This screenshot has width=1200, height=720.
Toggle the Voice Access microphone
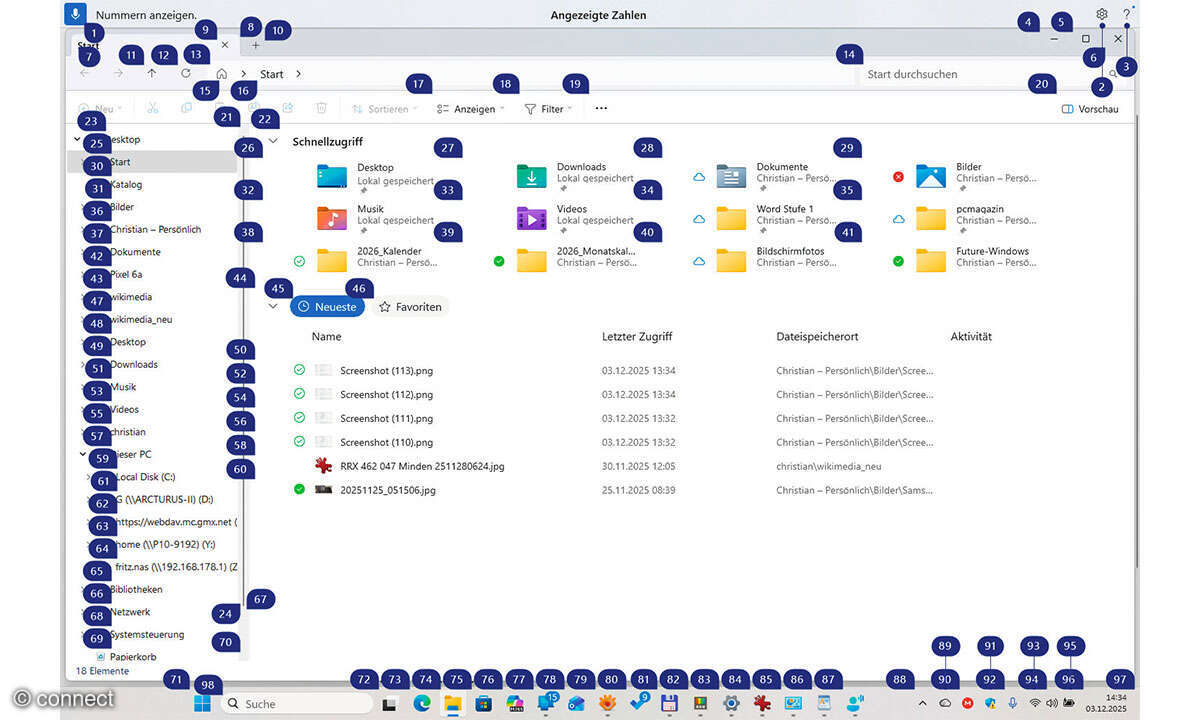[x=75, y=14]
